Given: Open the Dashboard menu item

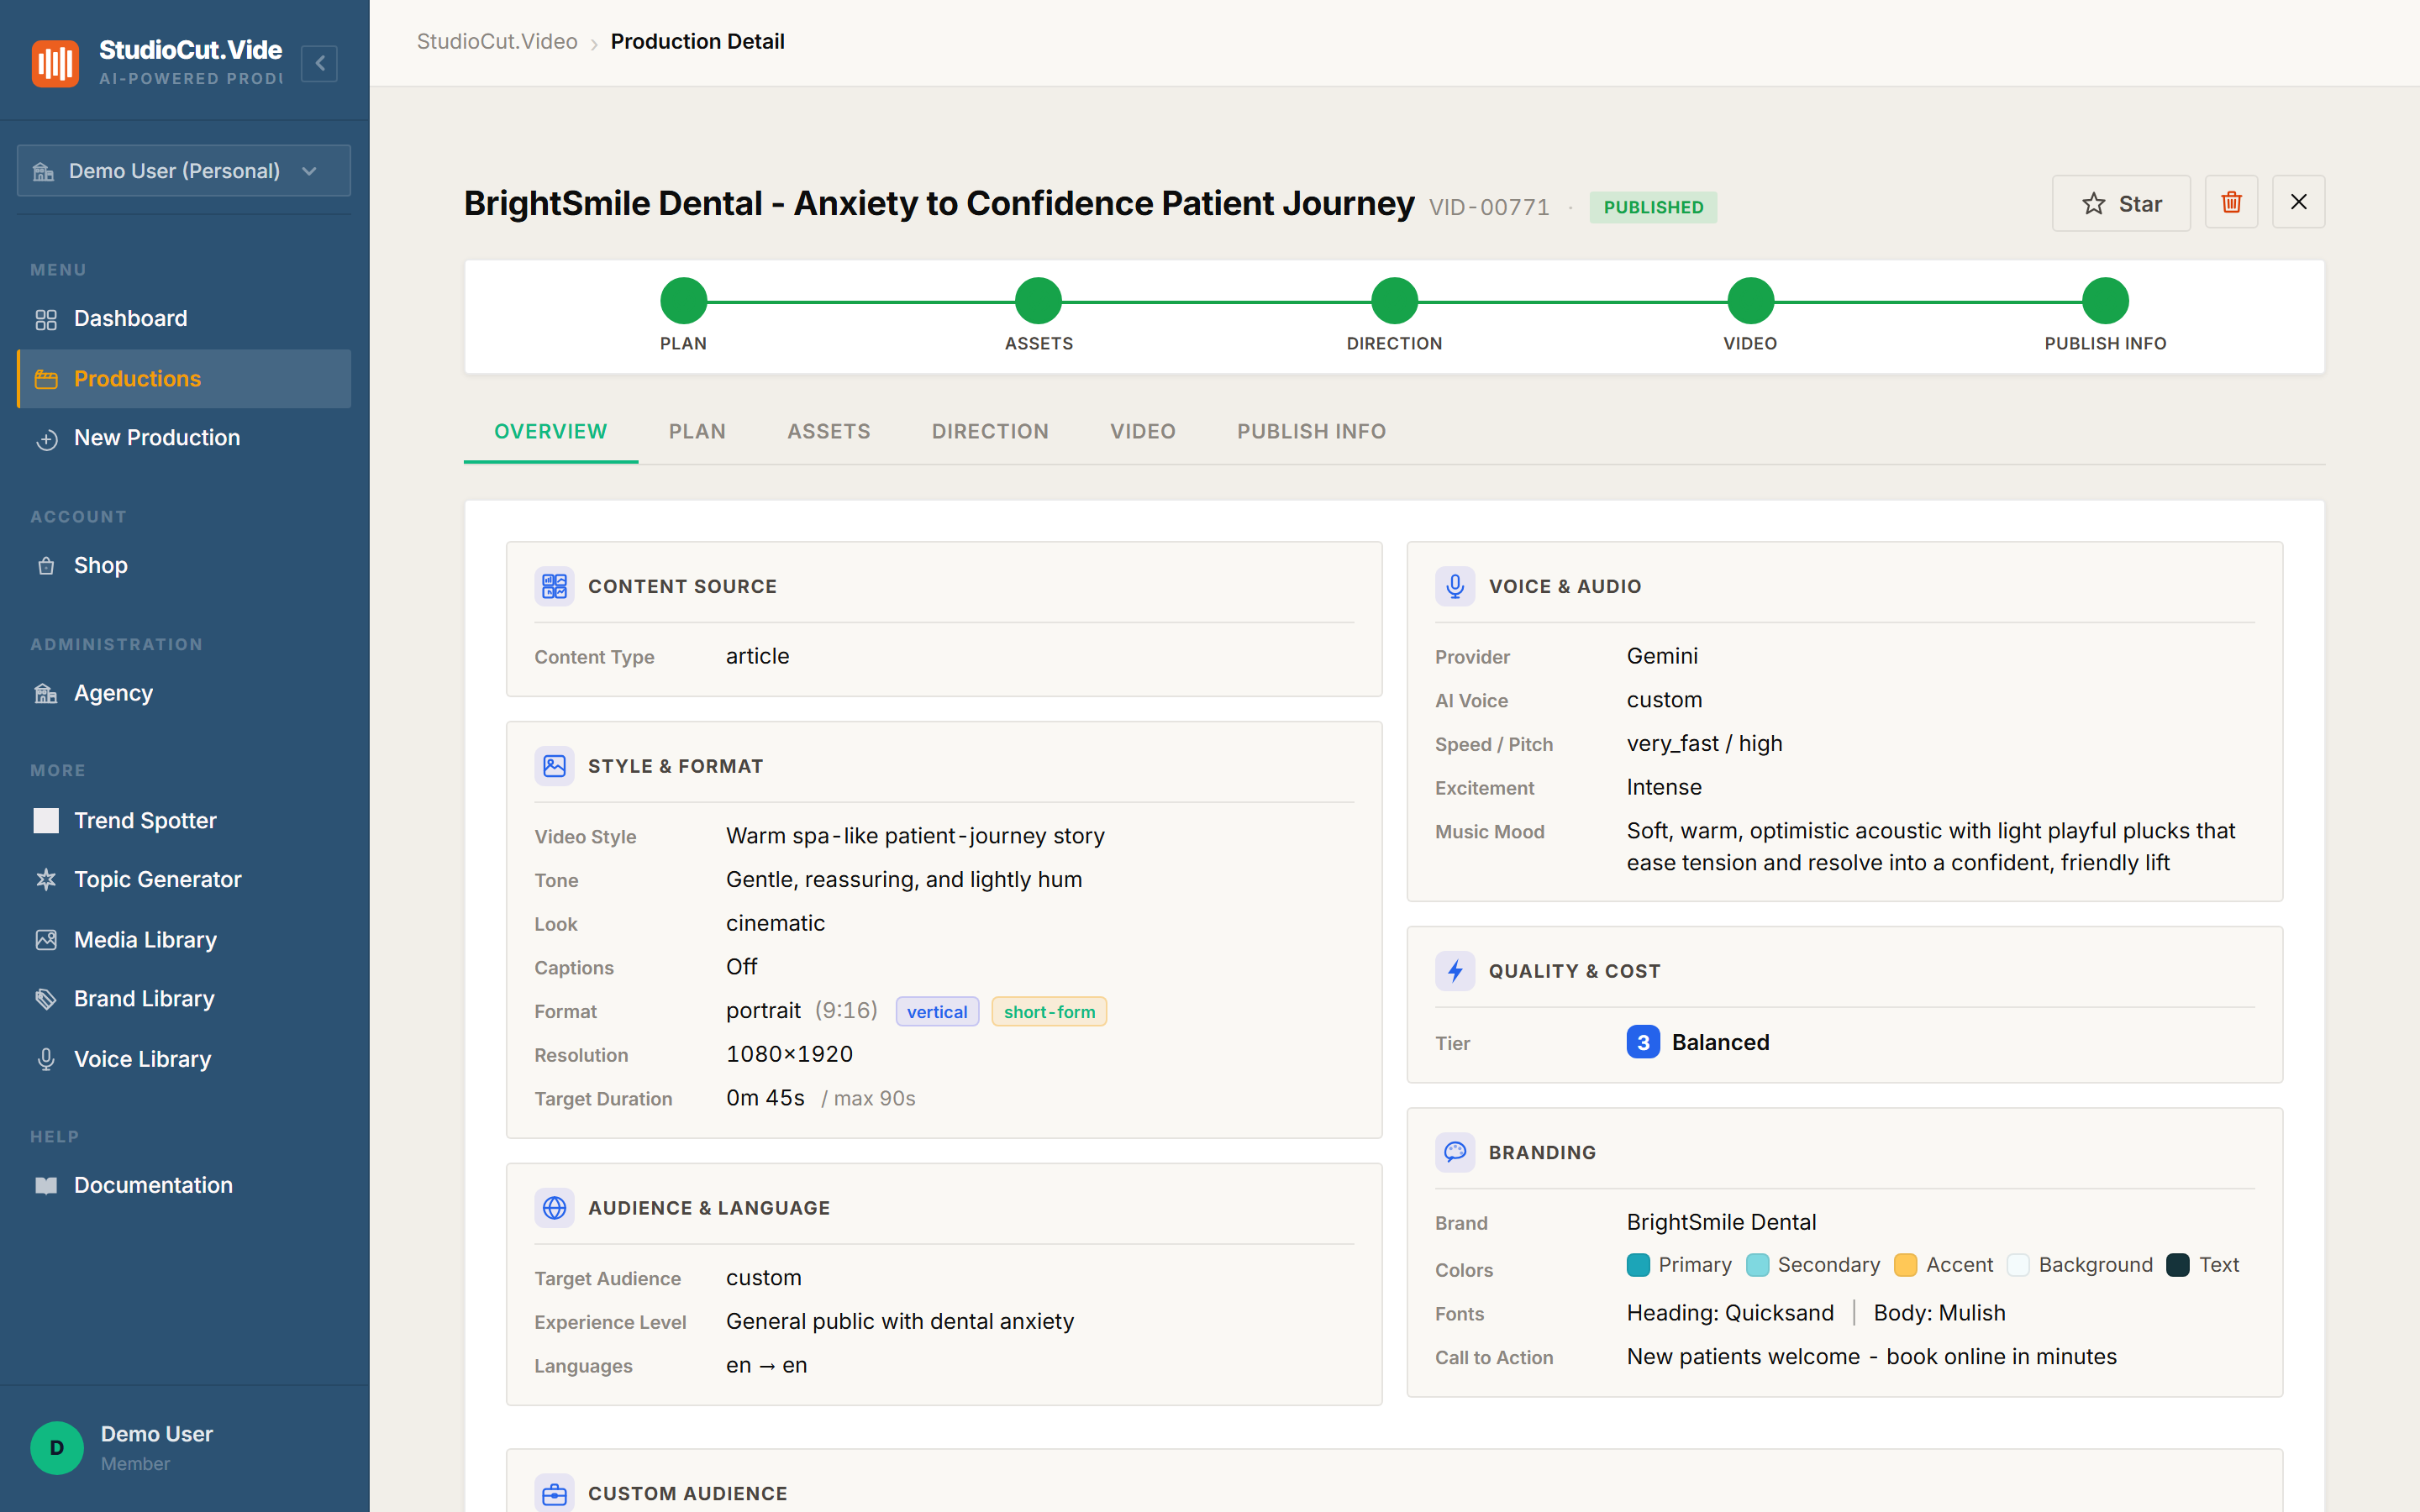Looking at the screenshot, I should coord(184,319).
